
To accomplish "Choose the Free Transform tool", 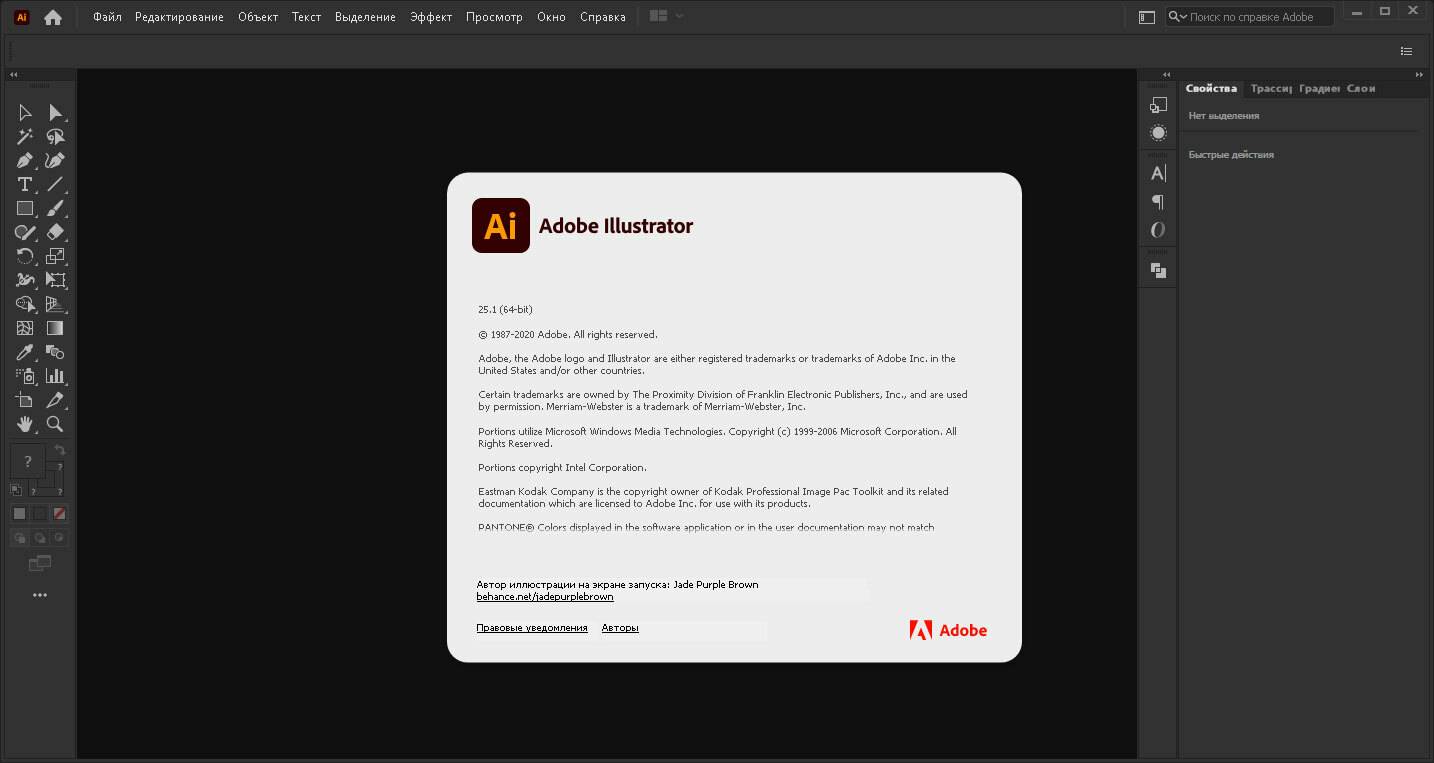I will click(56, 280).
